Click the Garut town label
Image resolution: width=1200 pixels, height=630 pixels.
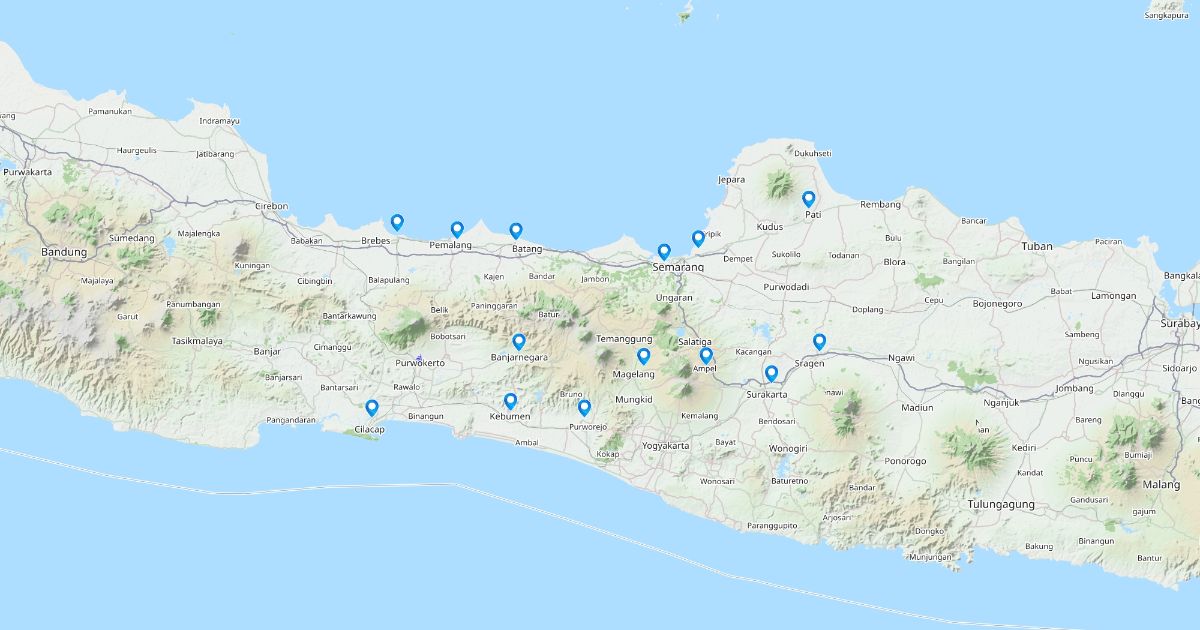(127, 316)
